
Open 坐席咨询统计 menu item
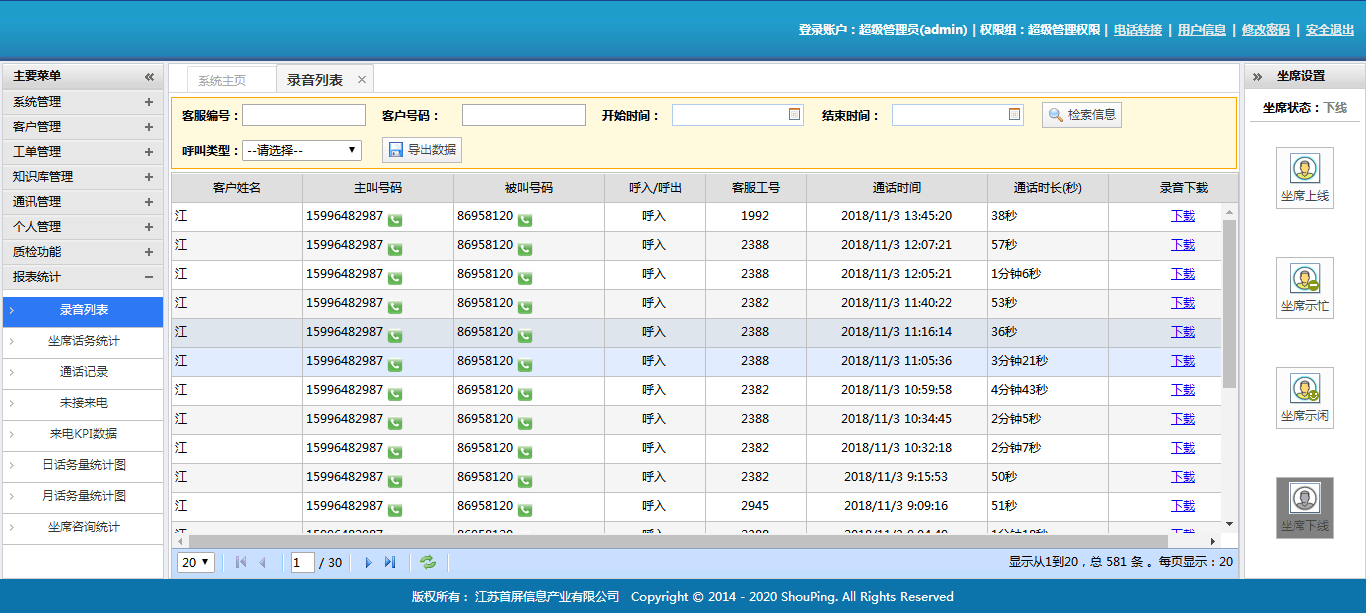click(83, 527)
